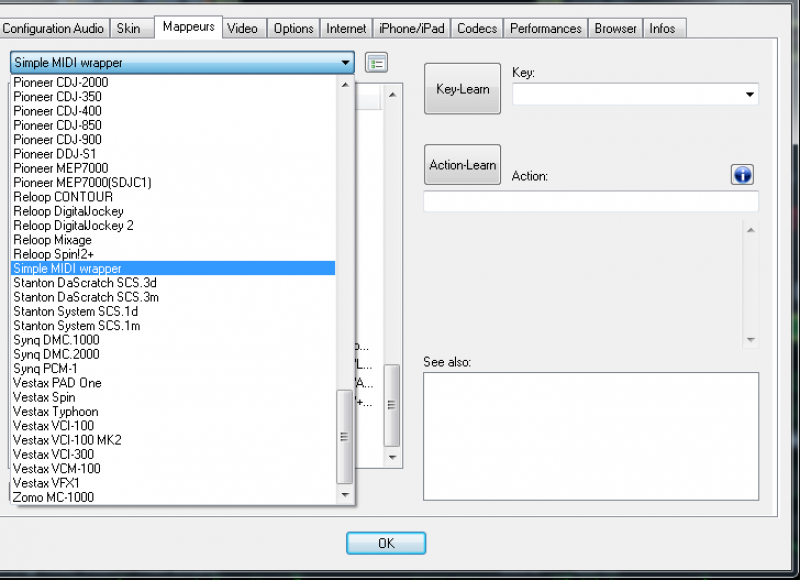Choose Synq PCM-1 from the list
Screen dimensions: 800x580
(x=173, y=368)
